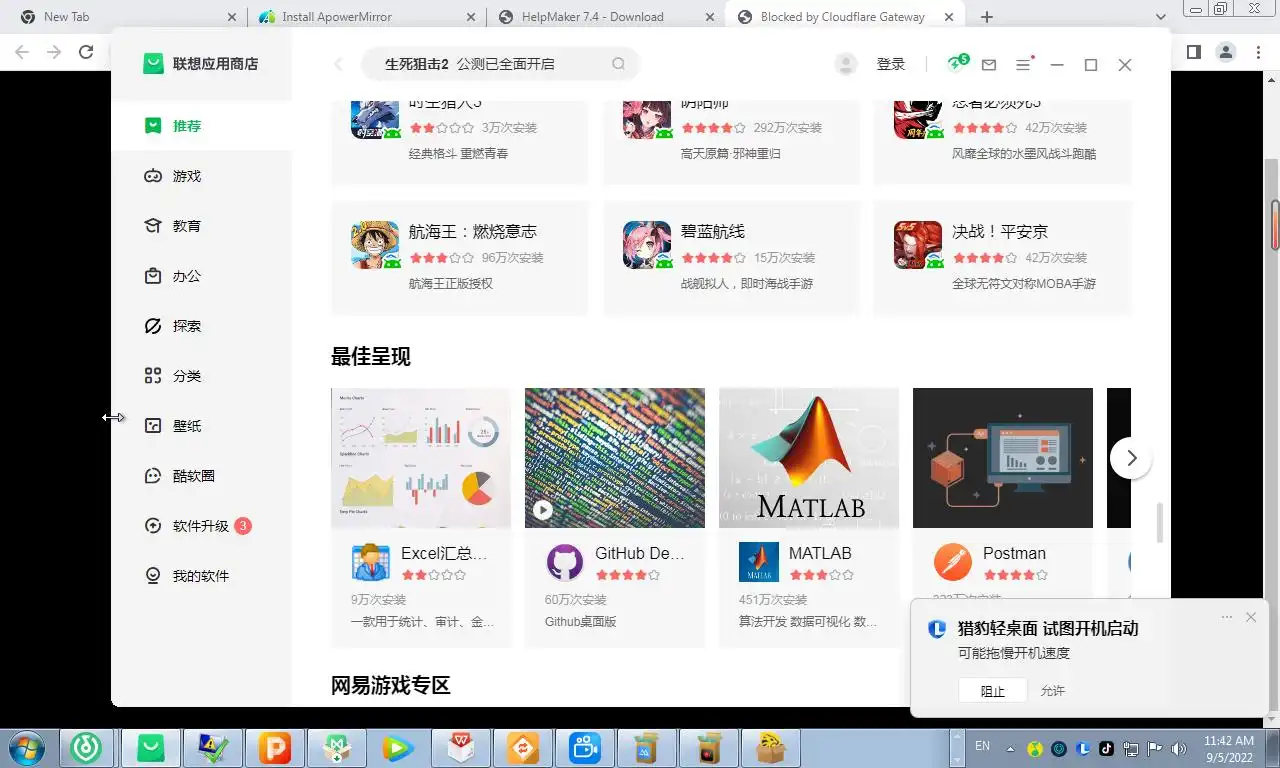Open the 探索 explore sidebar section
The width and height of the screenshot is (1280, 768).
coord(187,326)
